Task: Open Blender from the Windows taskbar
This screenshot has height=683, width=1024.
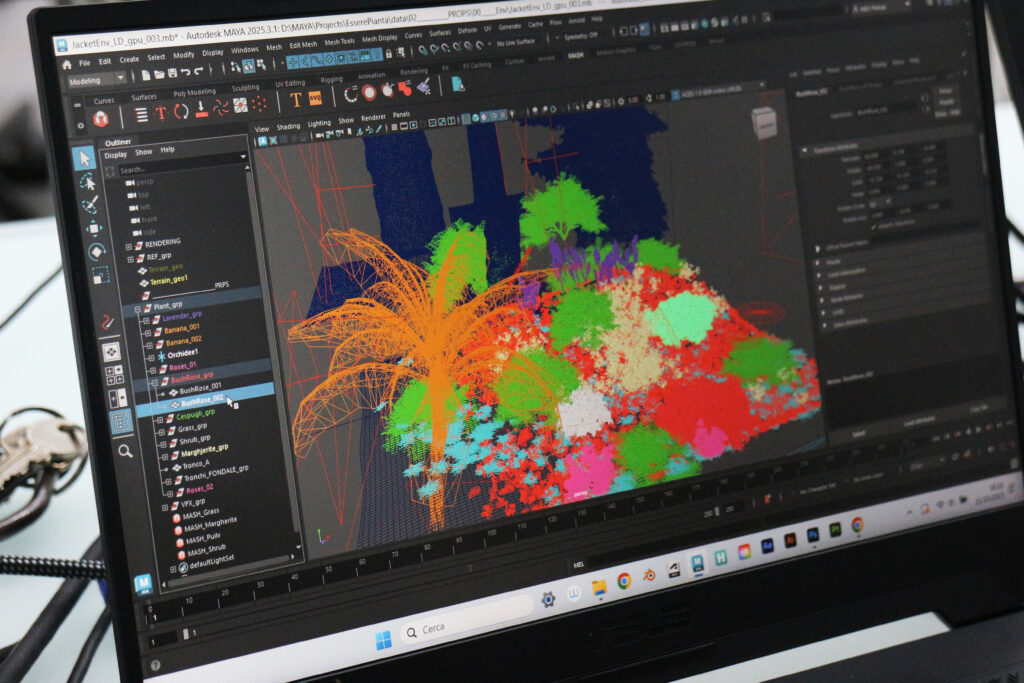Action: coord(649,573)
